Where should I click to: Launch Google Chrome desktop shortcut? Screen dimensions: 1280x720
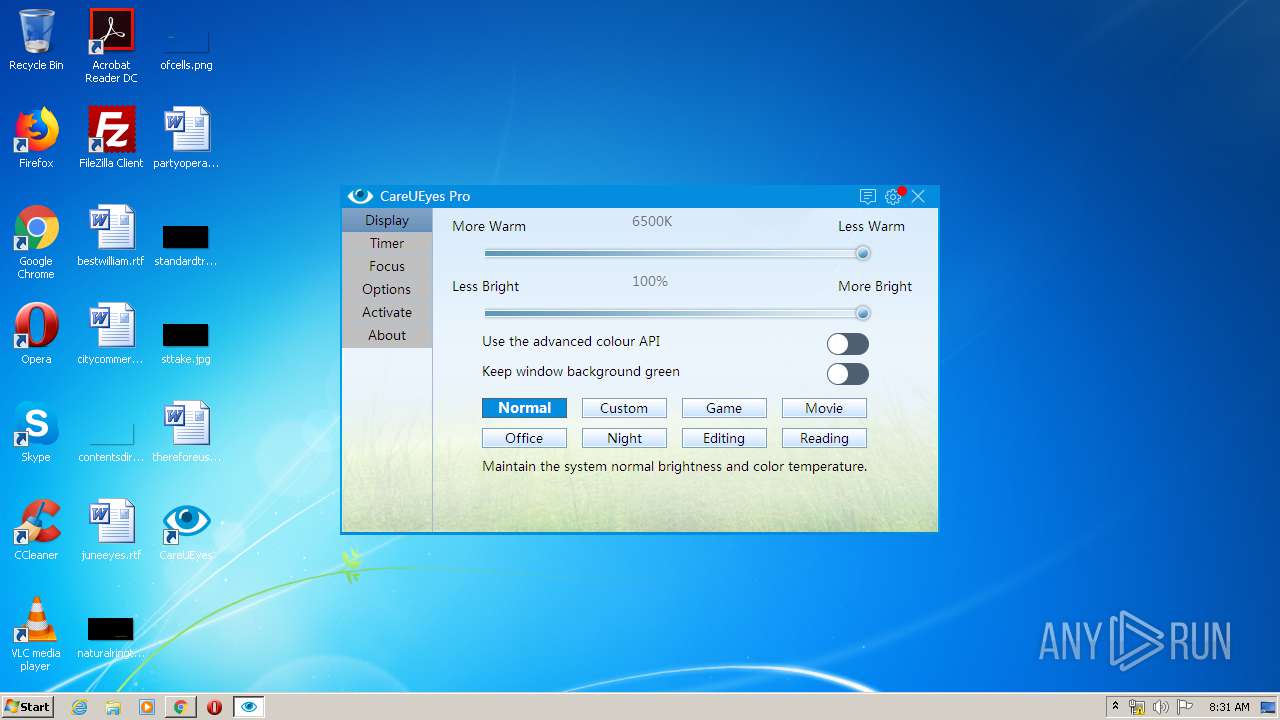36,242
